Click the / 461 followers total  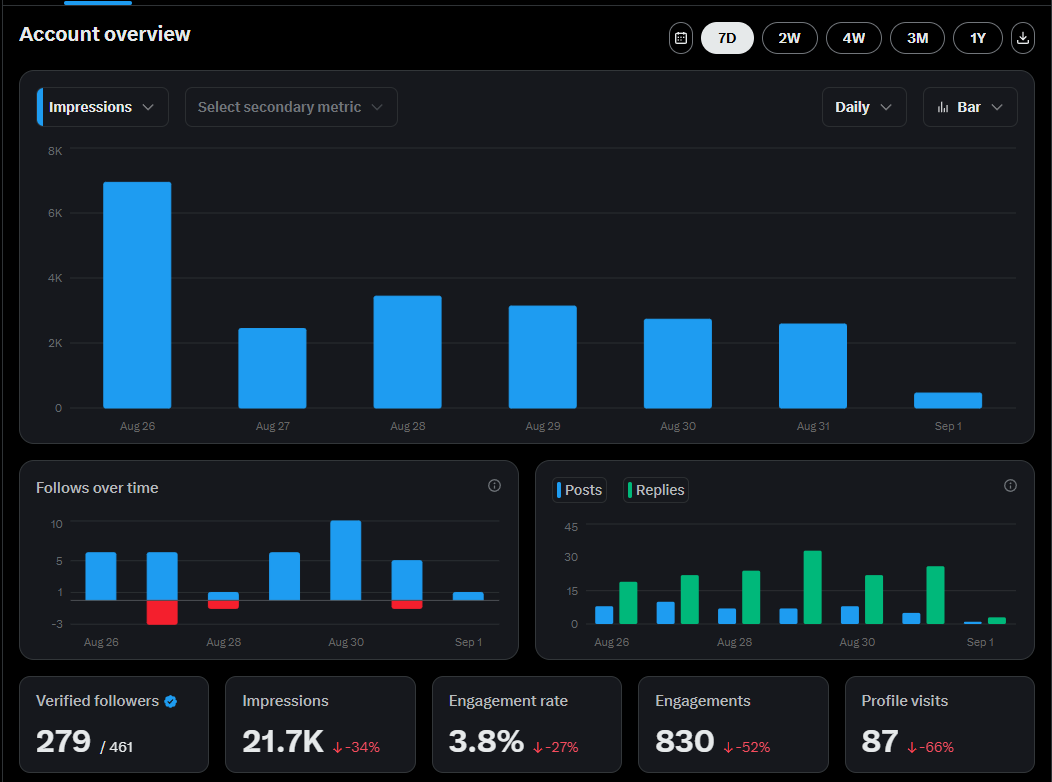pyautogui.click(x=116, y=747)
